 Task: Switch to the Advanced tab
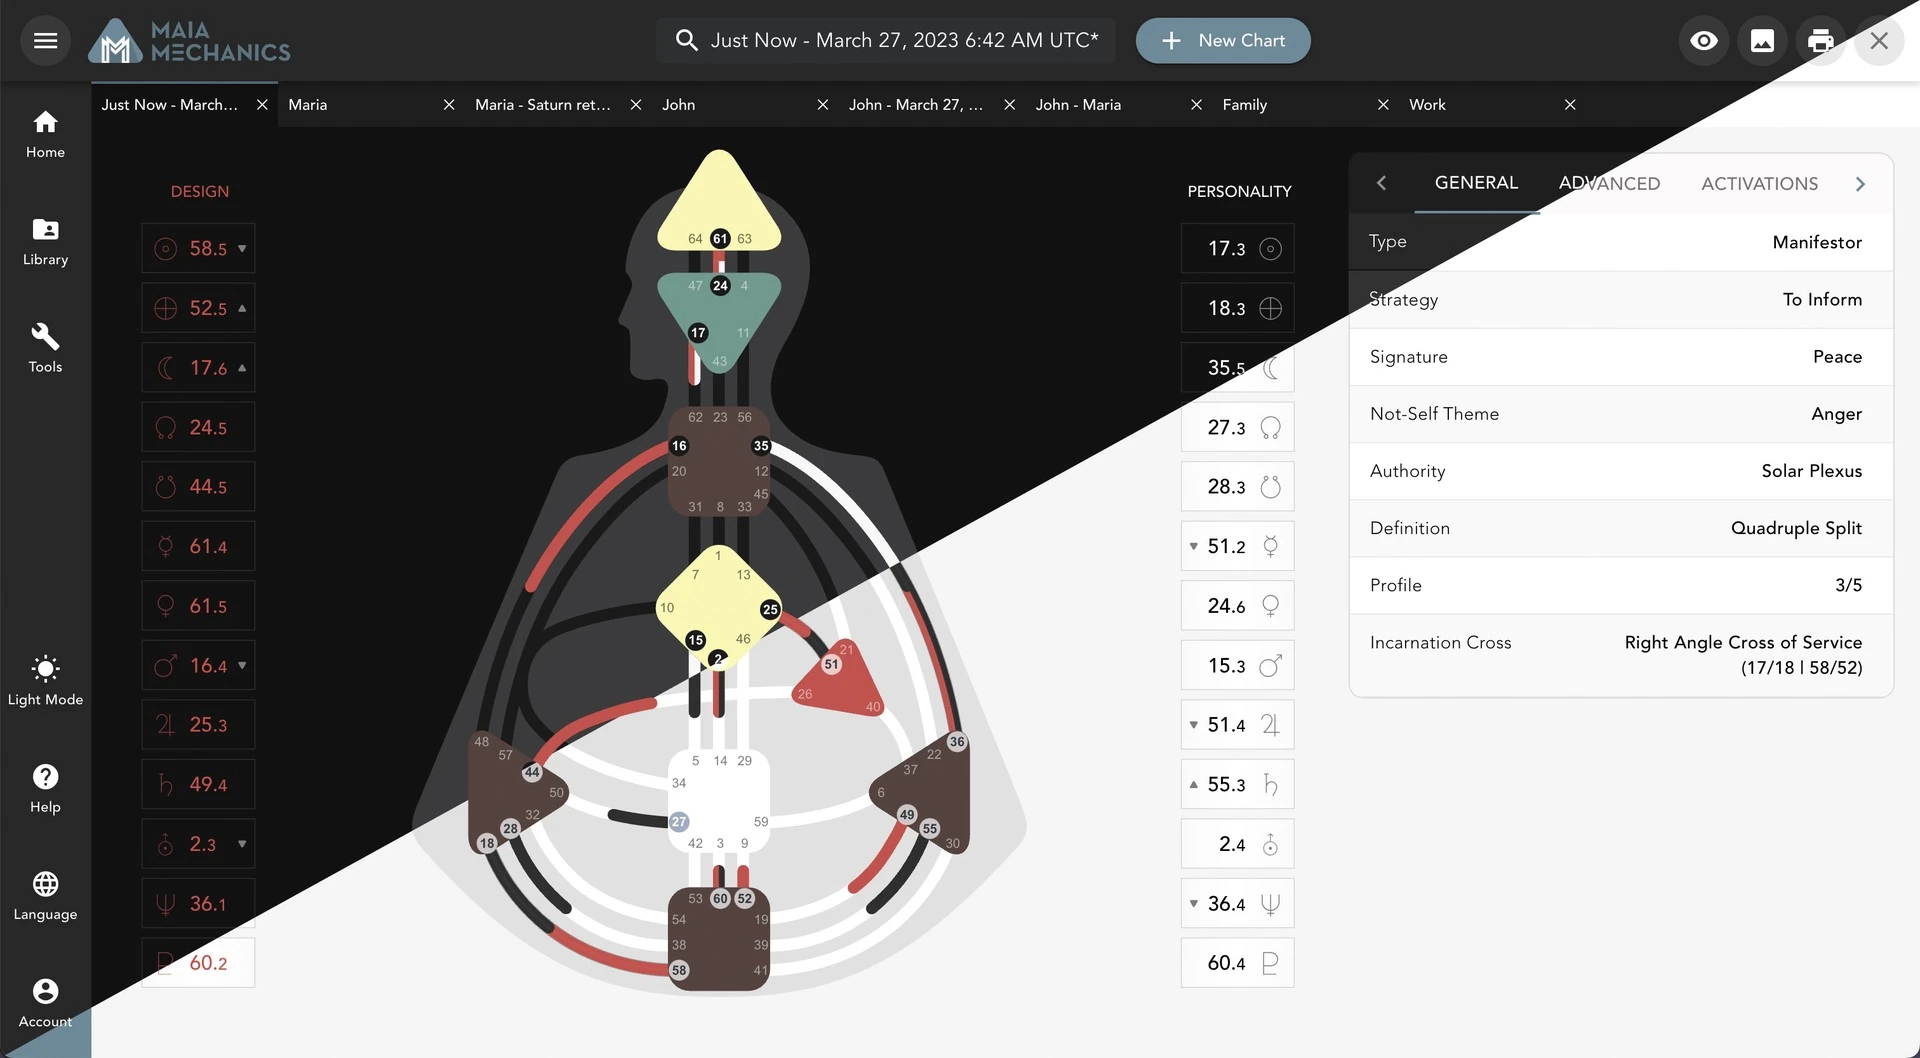[1609, 184]
